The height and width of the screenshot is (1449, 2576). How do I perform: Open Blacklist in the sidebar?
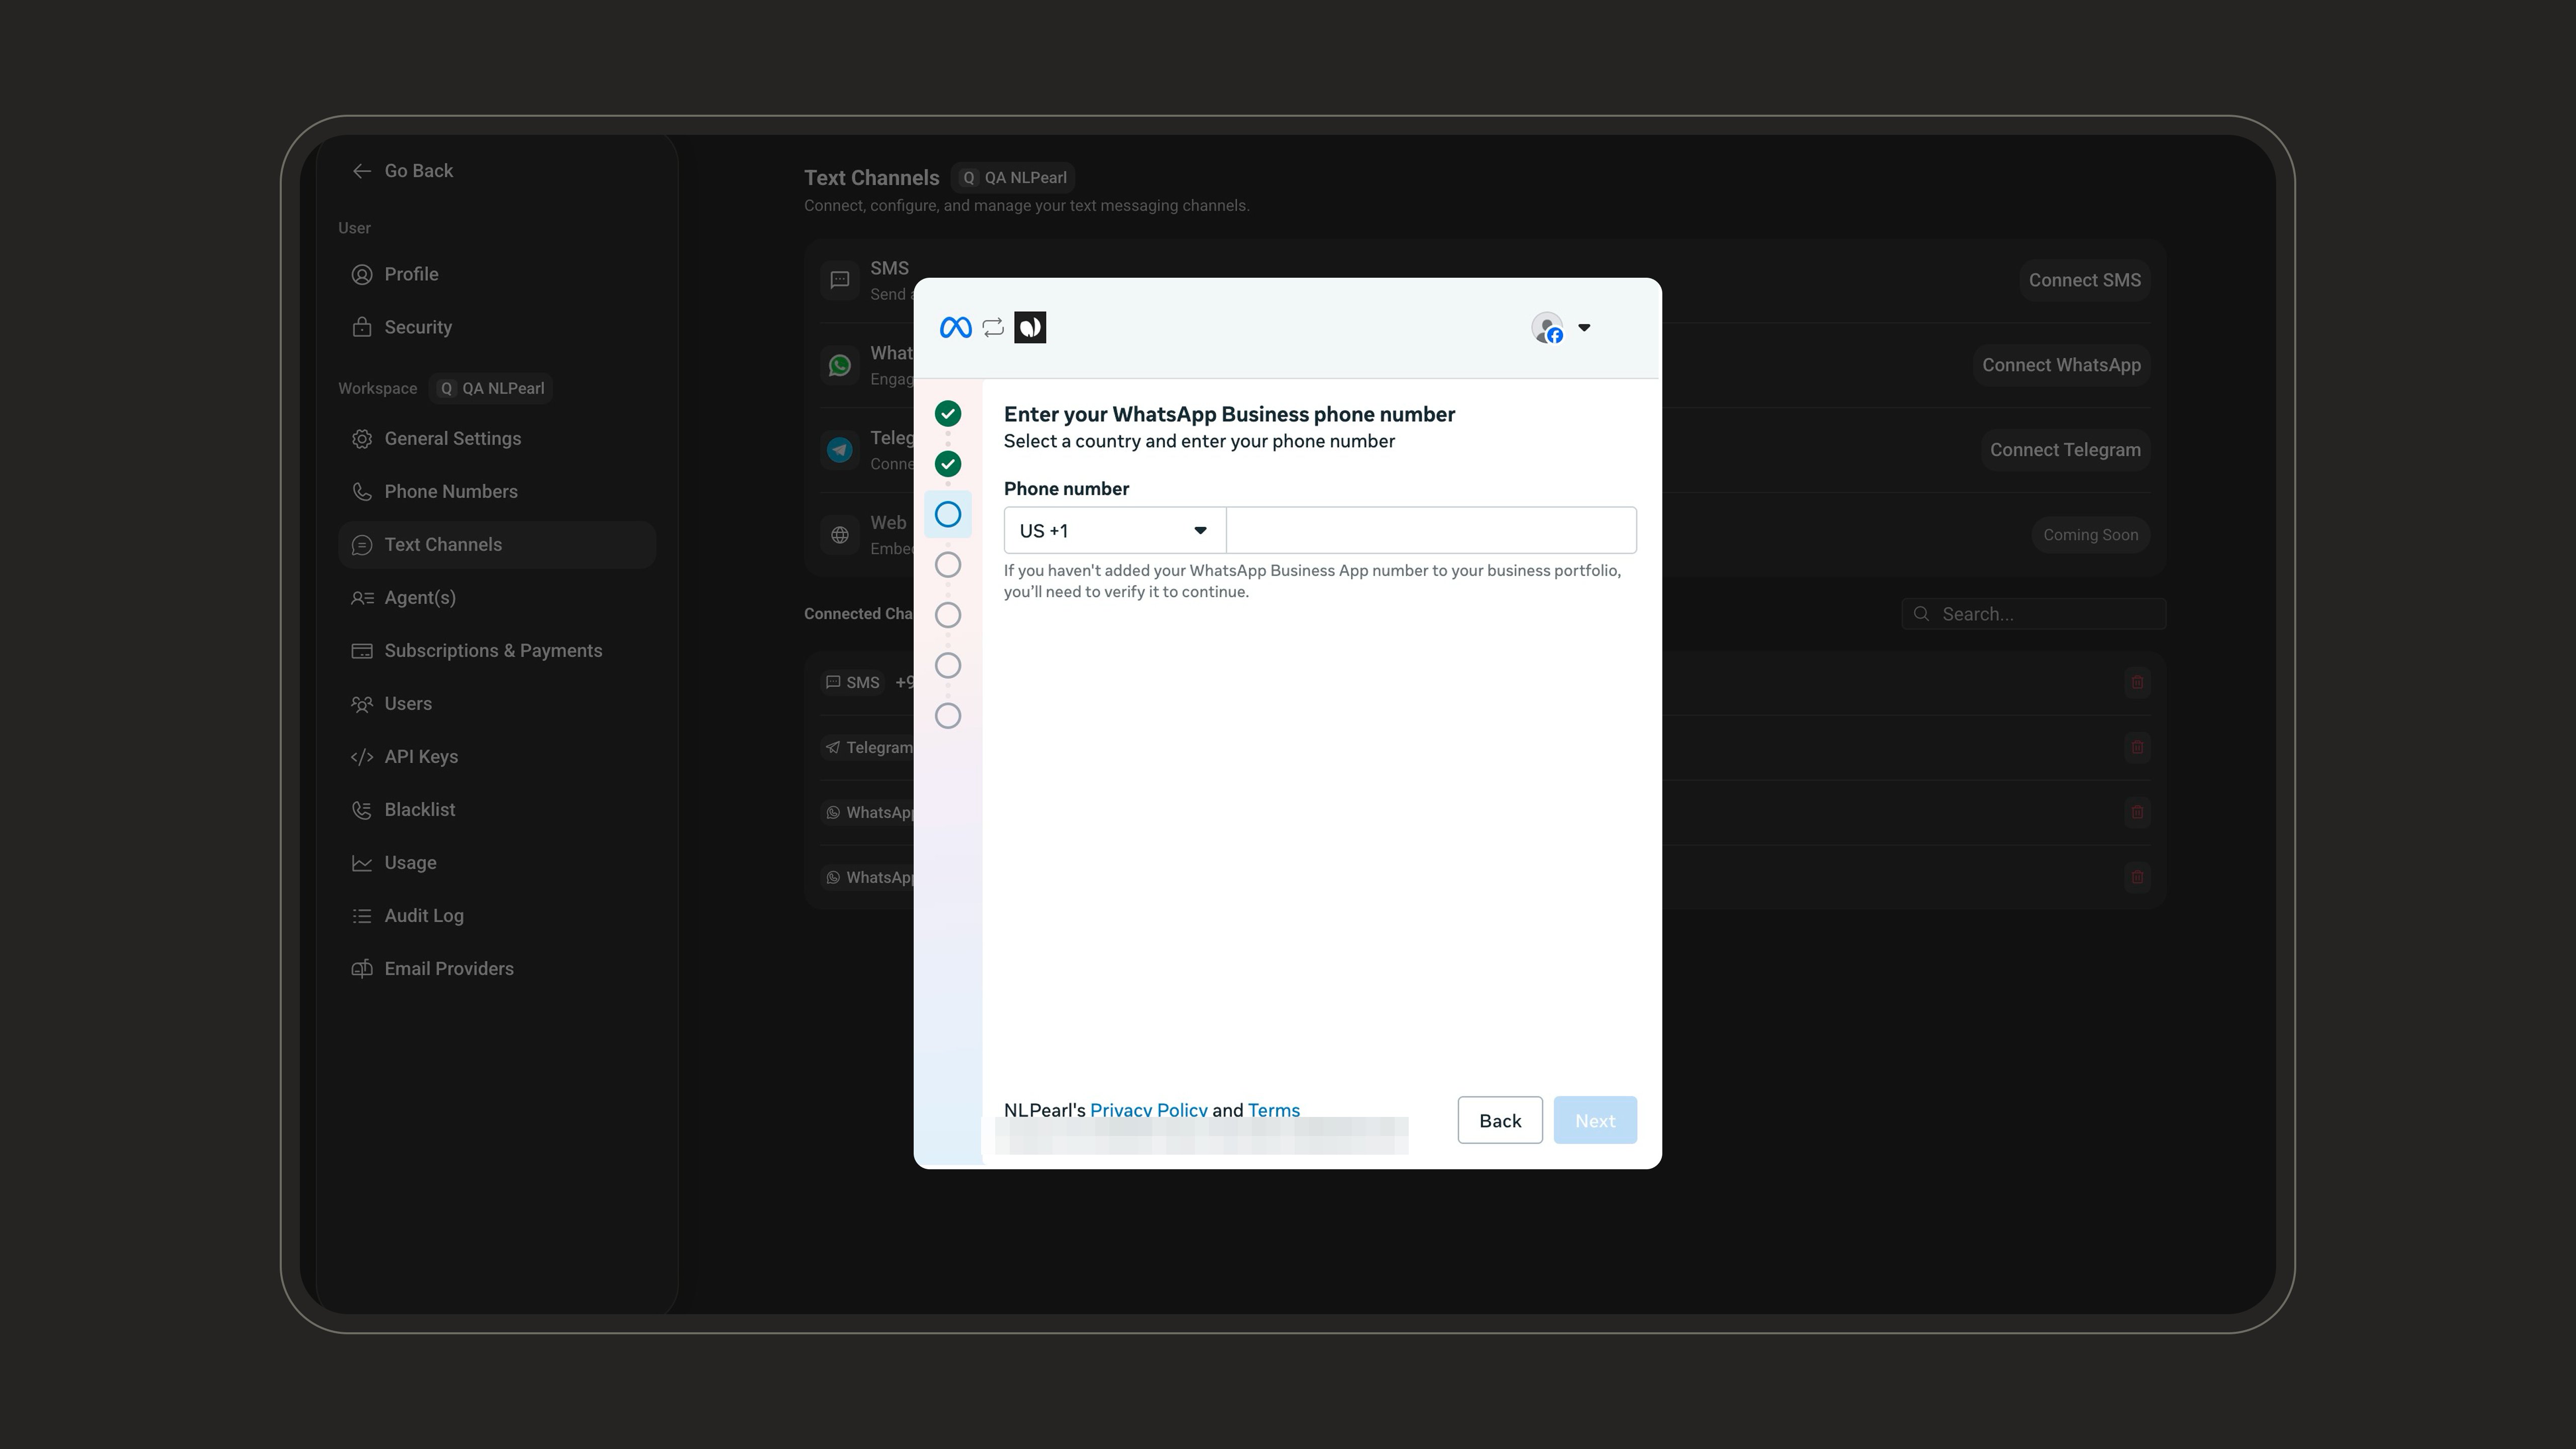click(496, 809)
